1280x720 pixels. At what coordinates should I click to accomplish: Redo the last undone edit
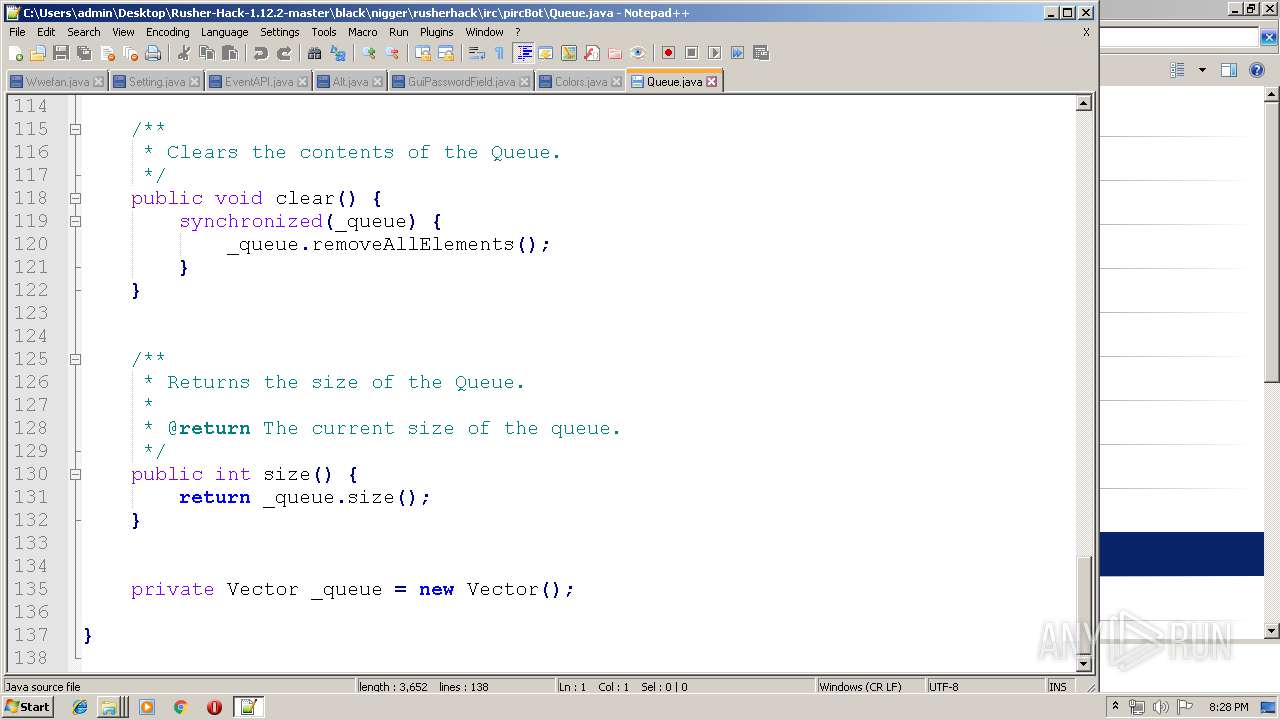pos(284,53)
